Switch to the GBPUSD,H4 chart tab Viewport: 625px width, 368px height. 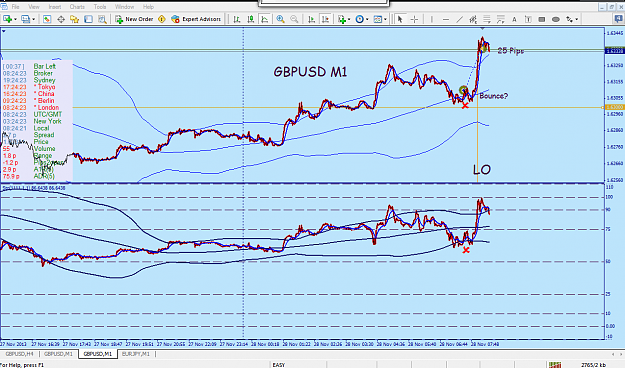19,354
